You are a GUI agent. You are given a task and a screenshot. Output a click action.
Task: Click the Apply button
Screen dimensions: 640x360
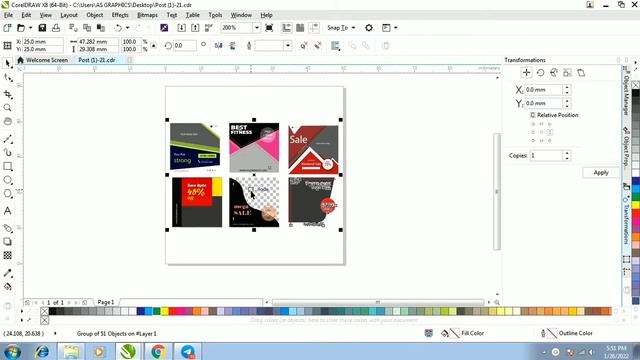click(601, 173)
